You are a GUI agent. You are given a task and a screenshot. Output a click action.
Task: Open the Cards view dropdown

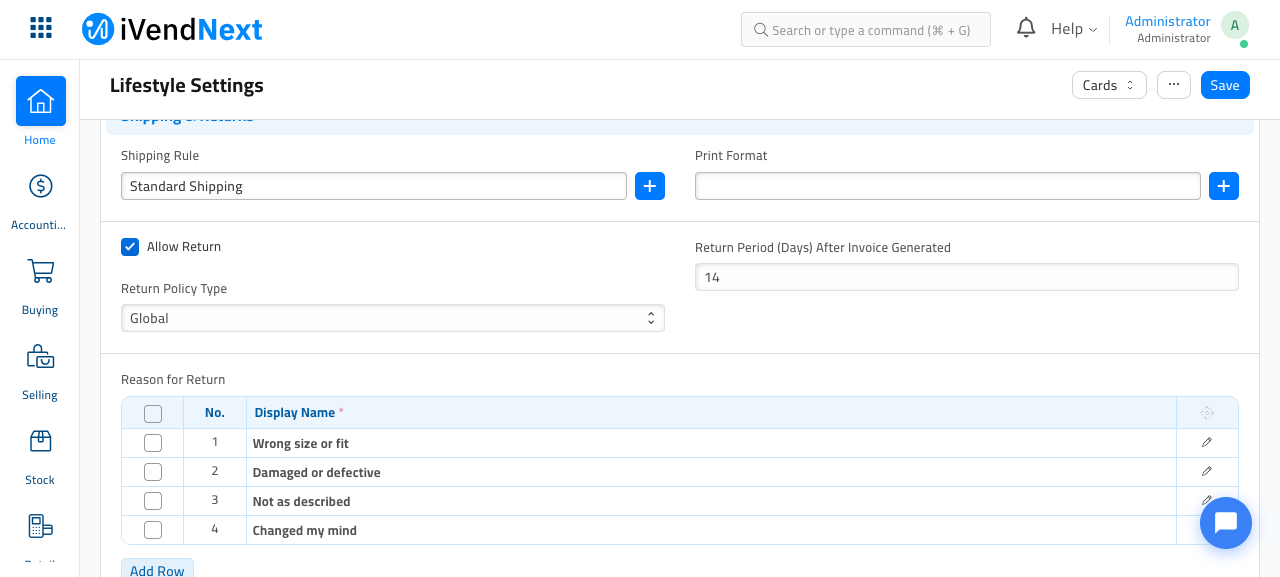[x=1109, y=85]
